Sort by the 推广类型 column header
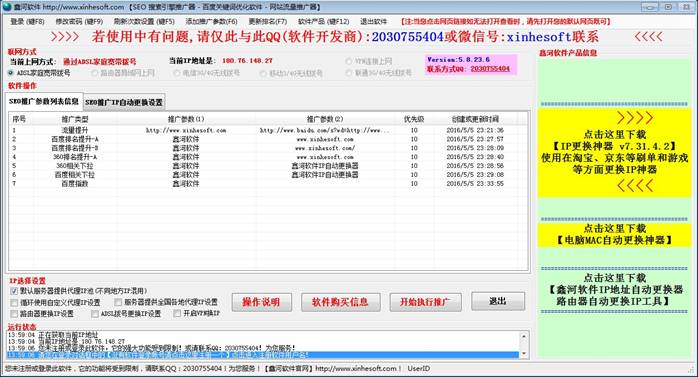Screen dimensions: 698x377 (x=74, y=119)
